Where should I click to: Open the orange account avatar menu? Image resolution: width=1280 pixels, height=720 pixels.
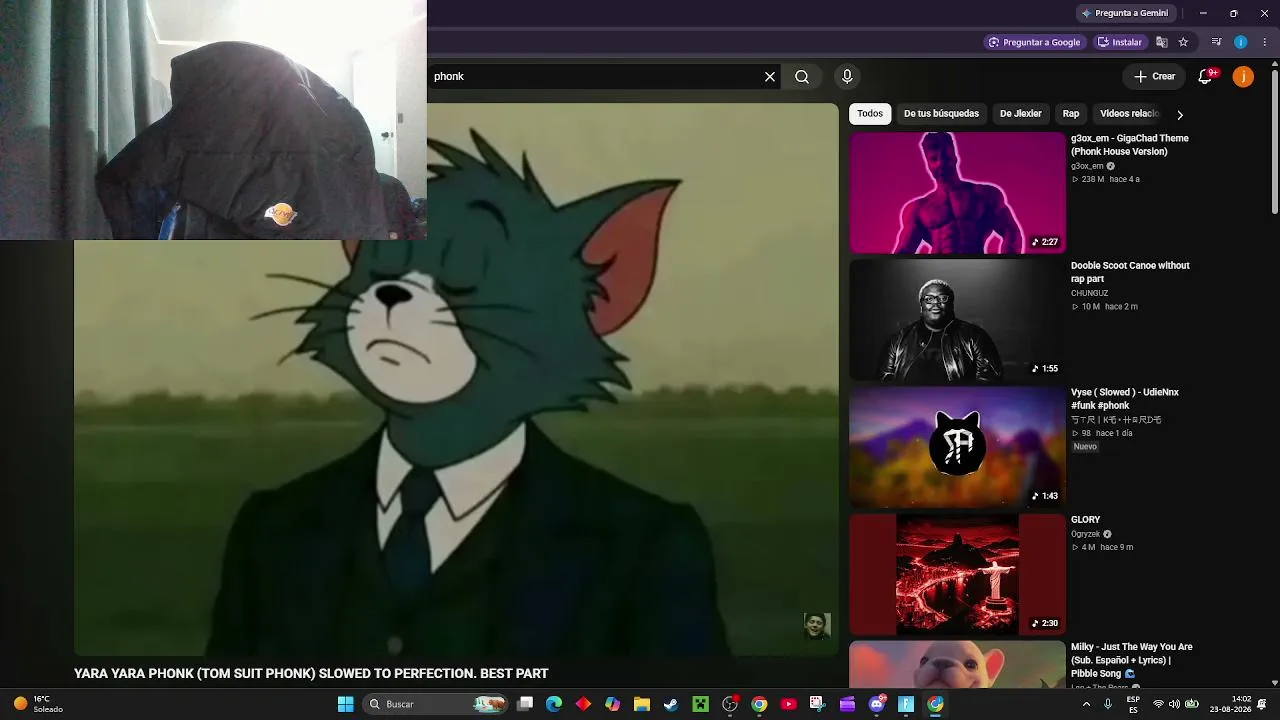[1243, 77]
